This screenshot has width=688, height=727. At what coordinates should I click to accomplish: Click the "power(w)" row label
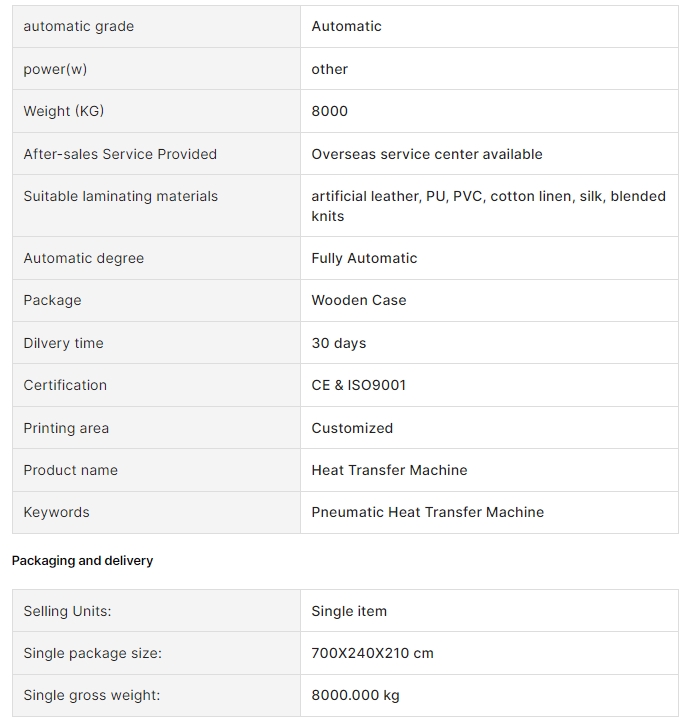62,69
